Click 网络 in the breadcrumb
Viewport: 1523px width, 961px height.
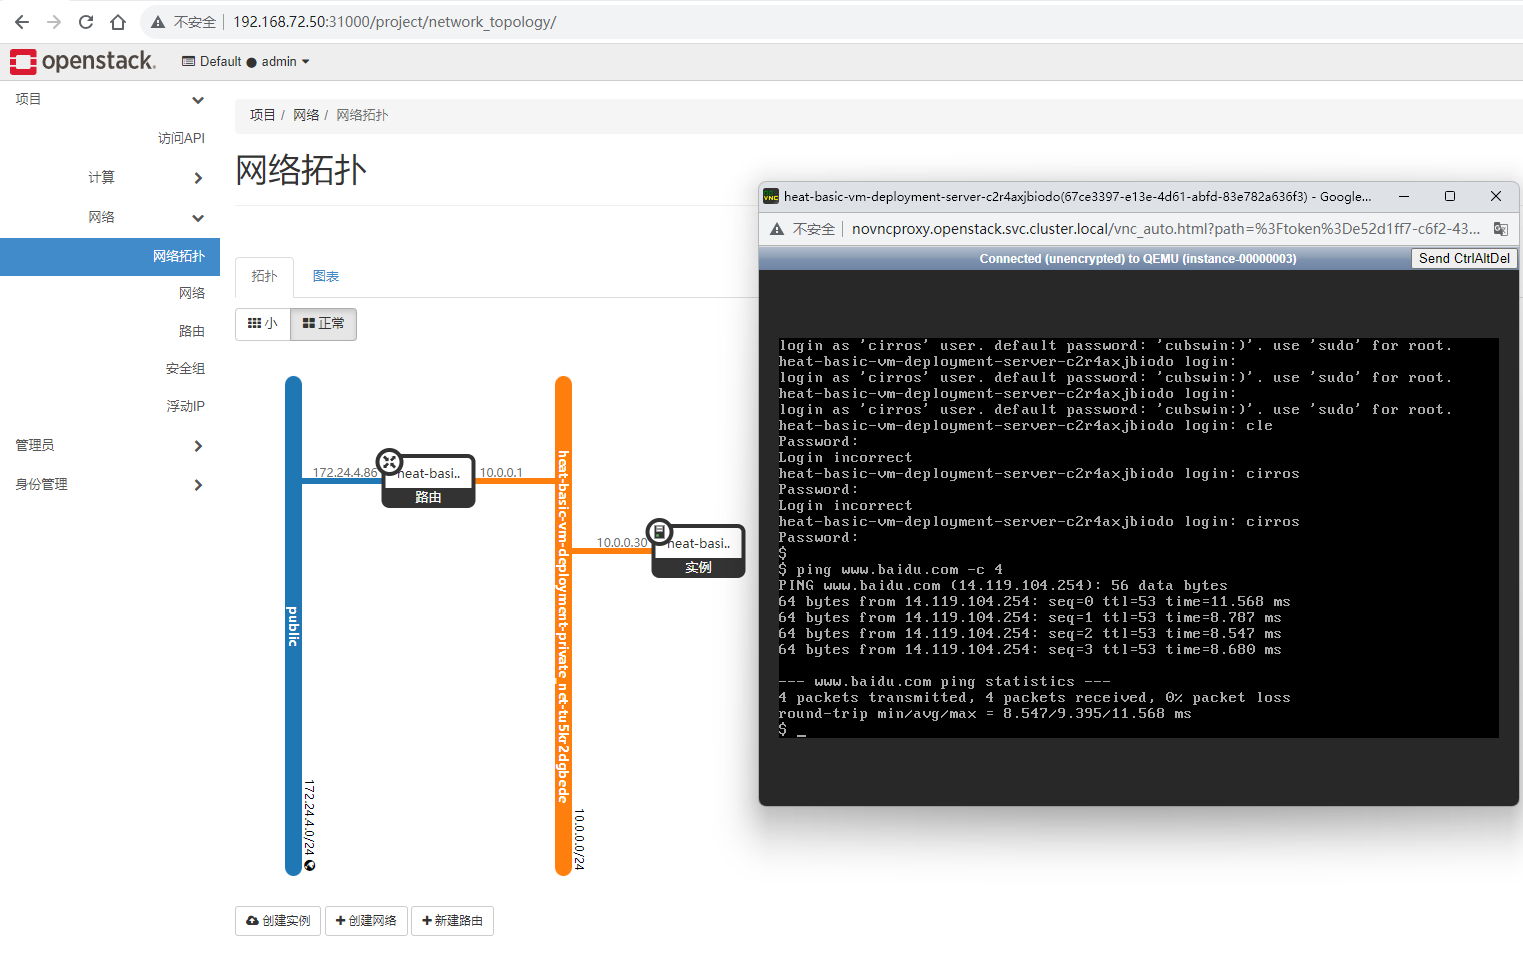pos(306,115)
